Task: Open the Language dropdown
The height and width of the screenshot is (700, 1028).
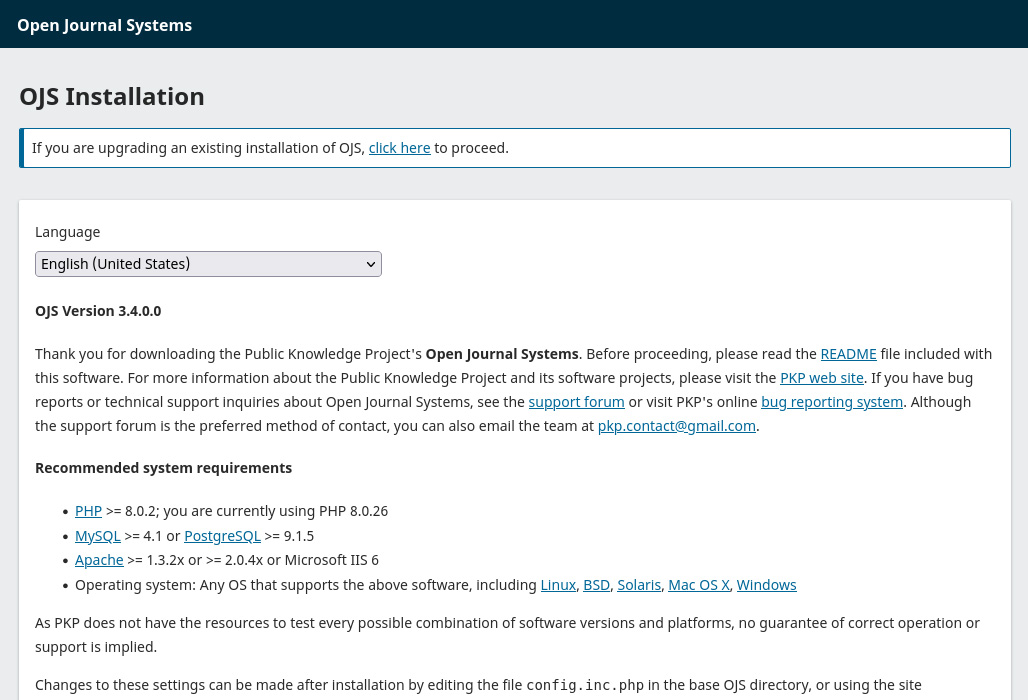Action: point(208,264)
